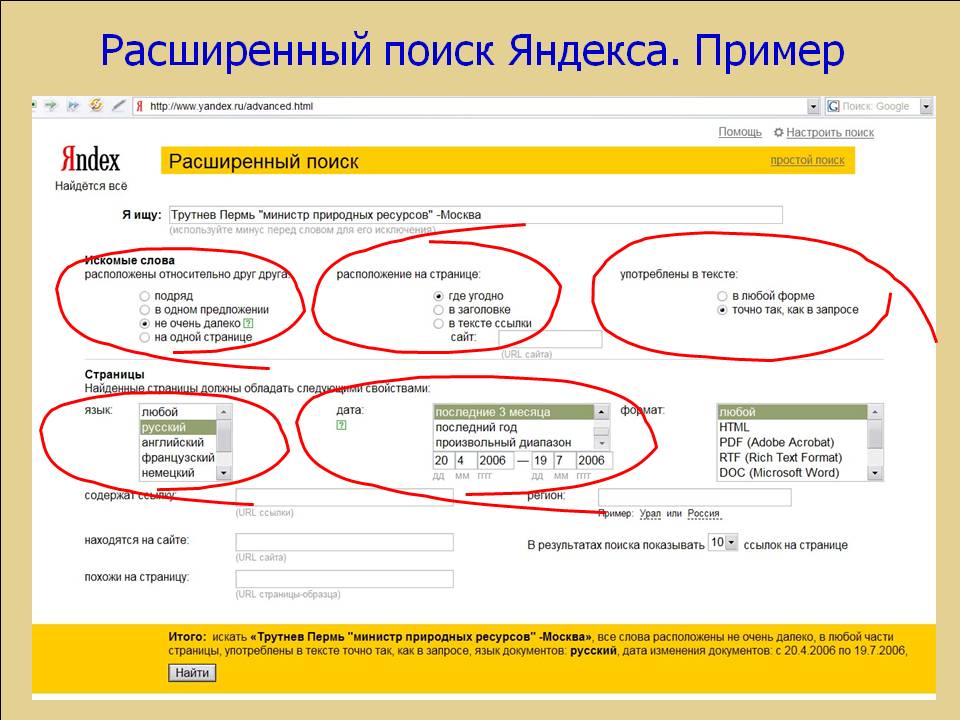This screenshot has width=960, height=720.
Task: Click the browser reload icon
Action: (x=96, y=105)
